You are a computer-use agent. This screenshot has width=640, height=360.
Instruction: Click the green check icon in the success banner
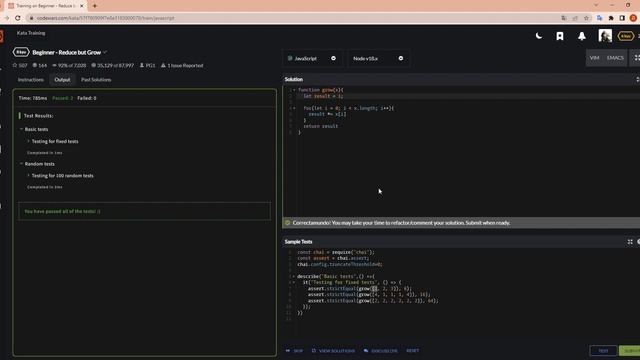pyautogui.click(x=287, y=223)
